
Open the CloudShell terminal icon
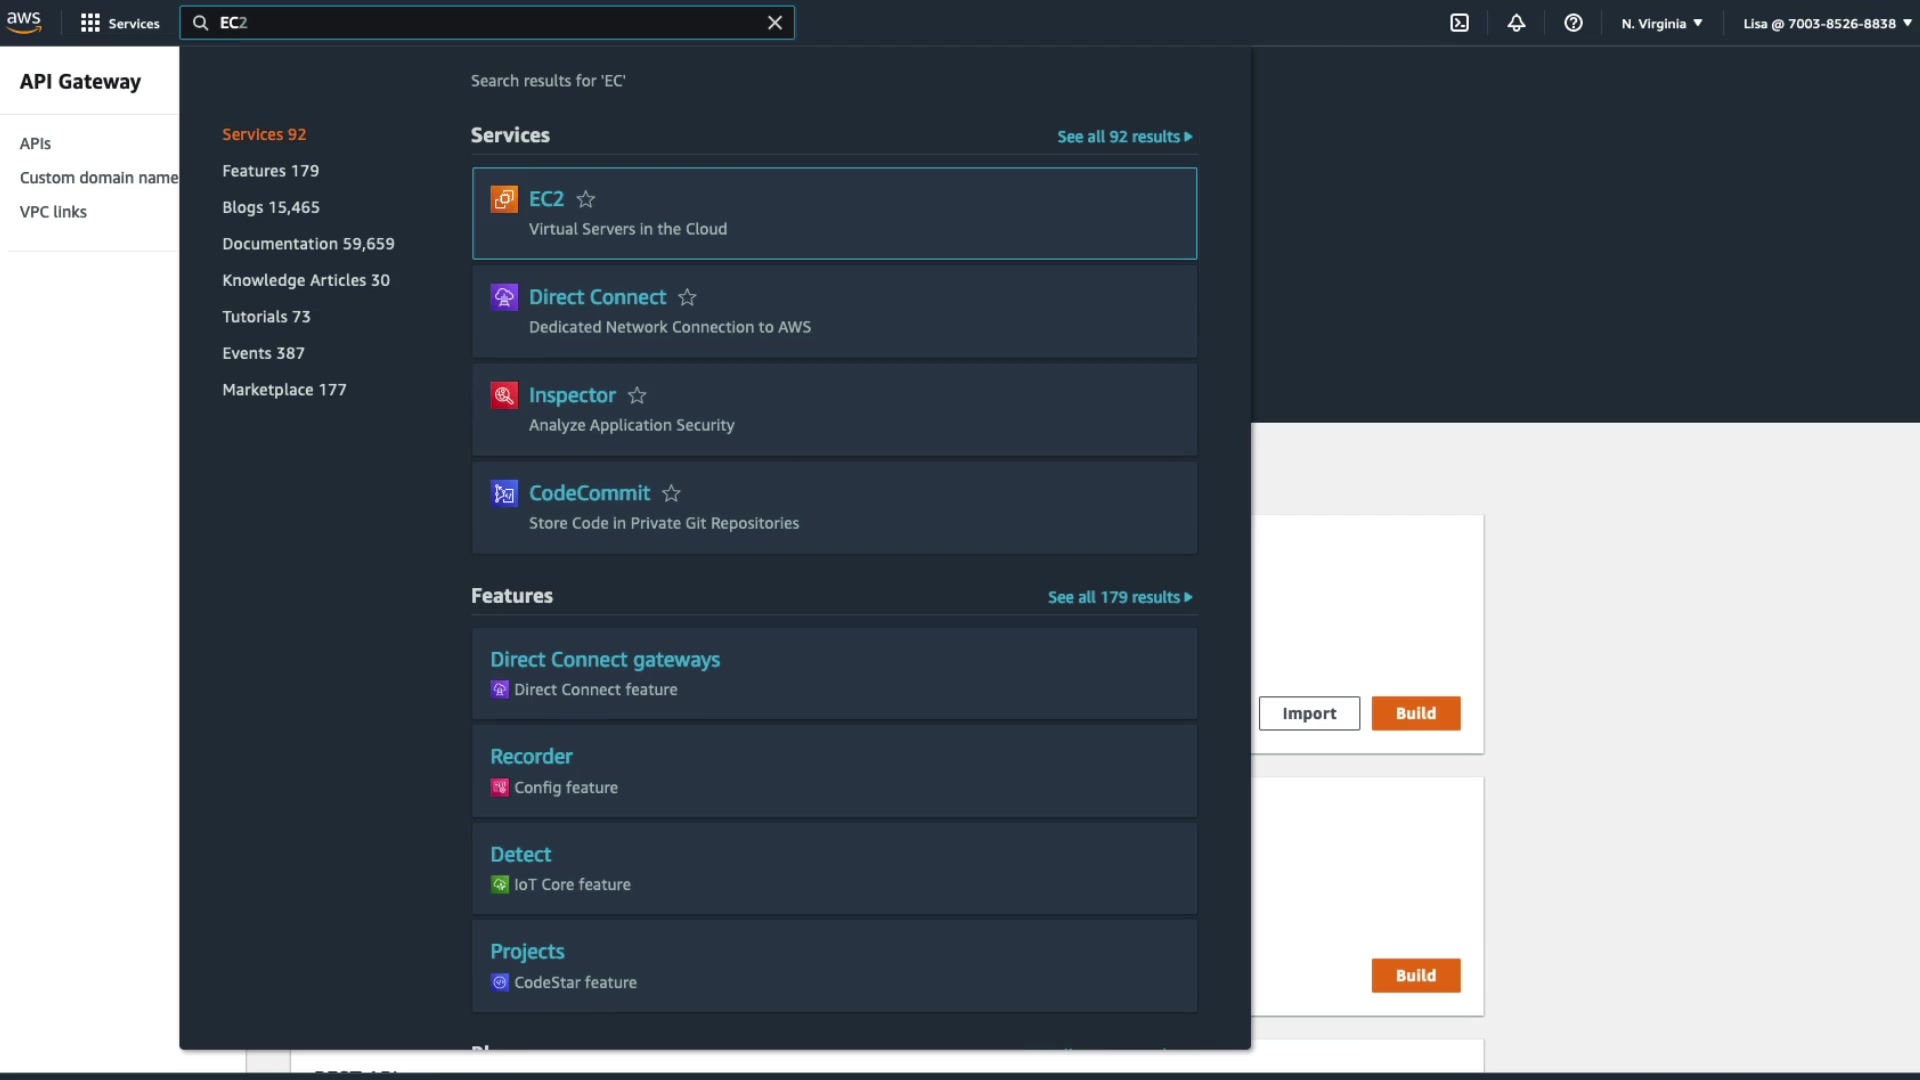(x=1459, y=23)
